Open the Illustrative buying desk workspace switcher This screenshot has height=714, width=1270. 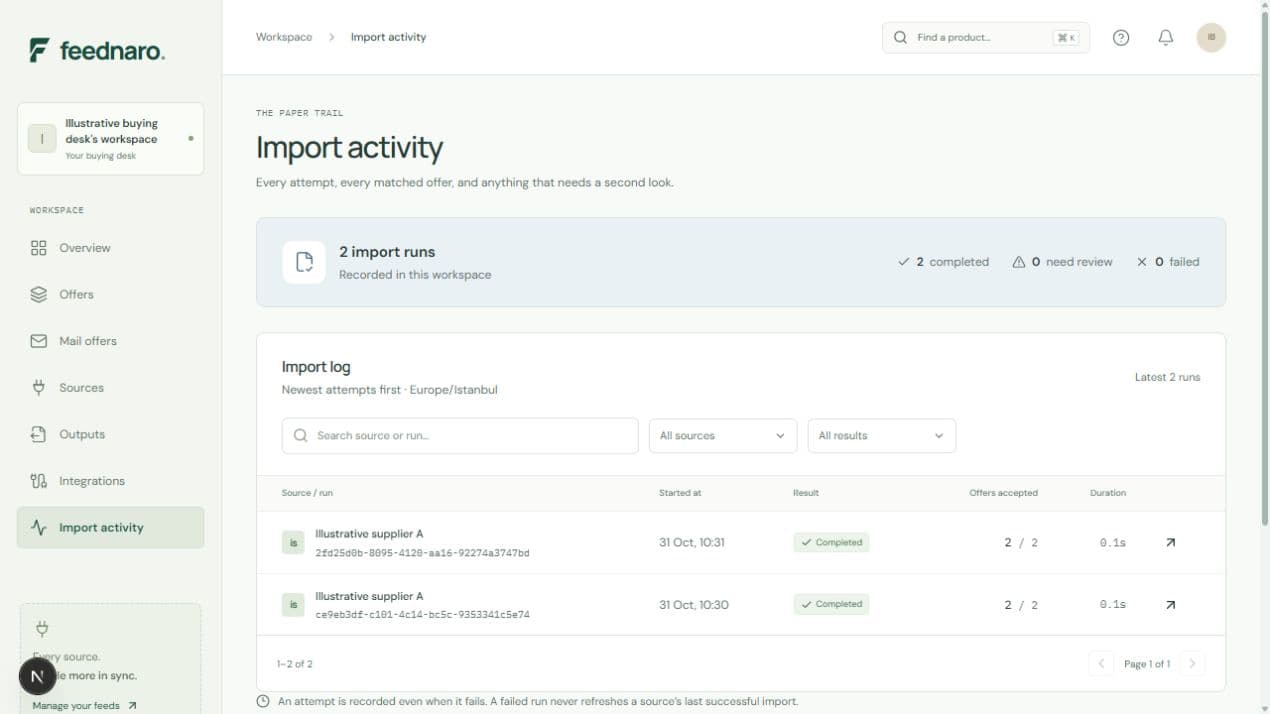[x=111, y=139]
